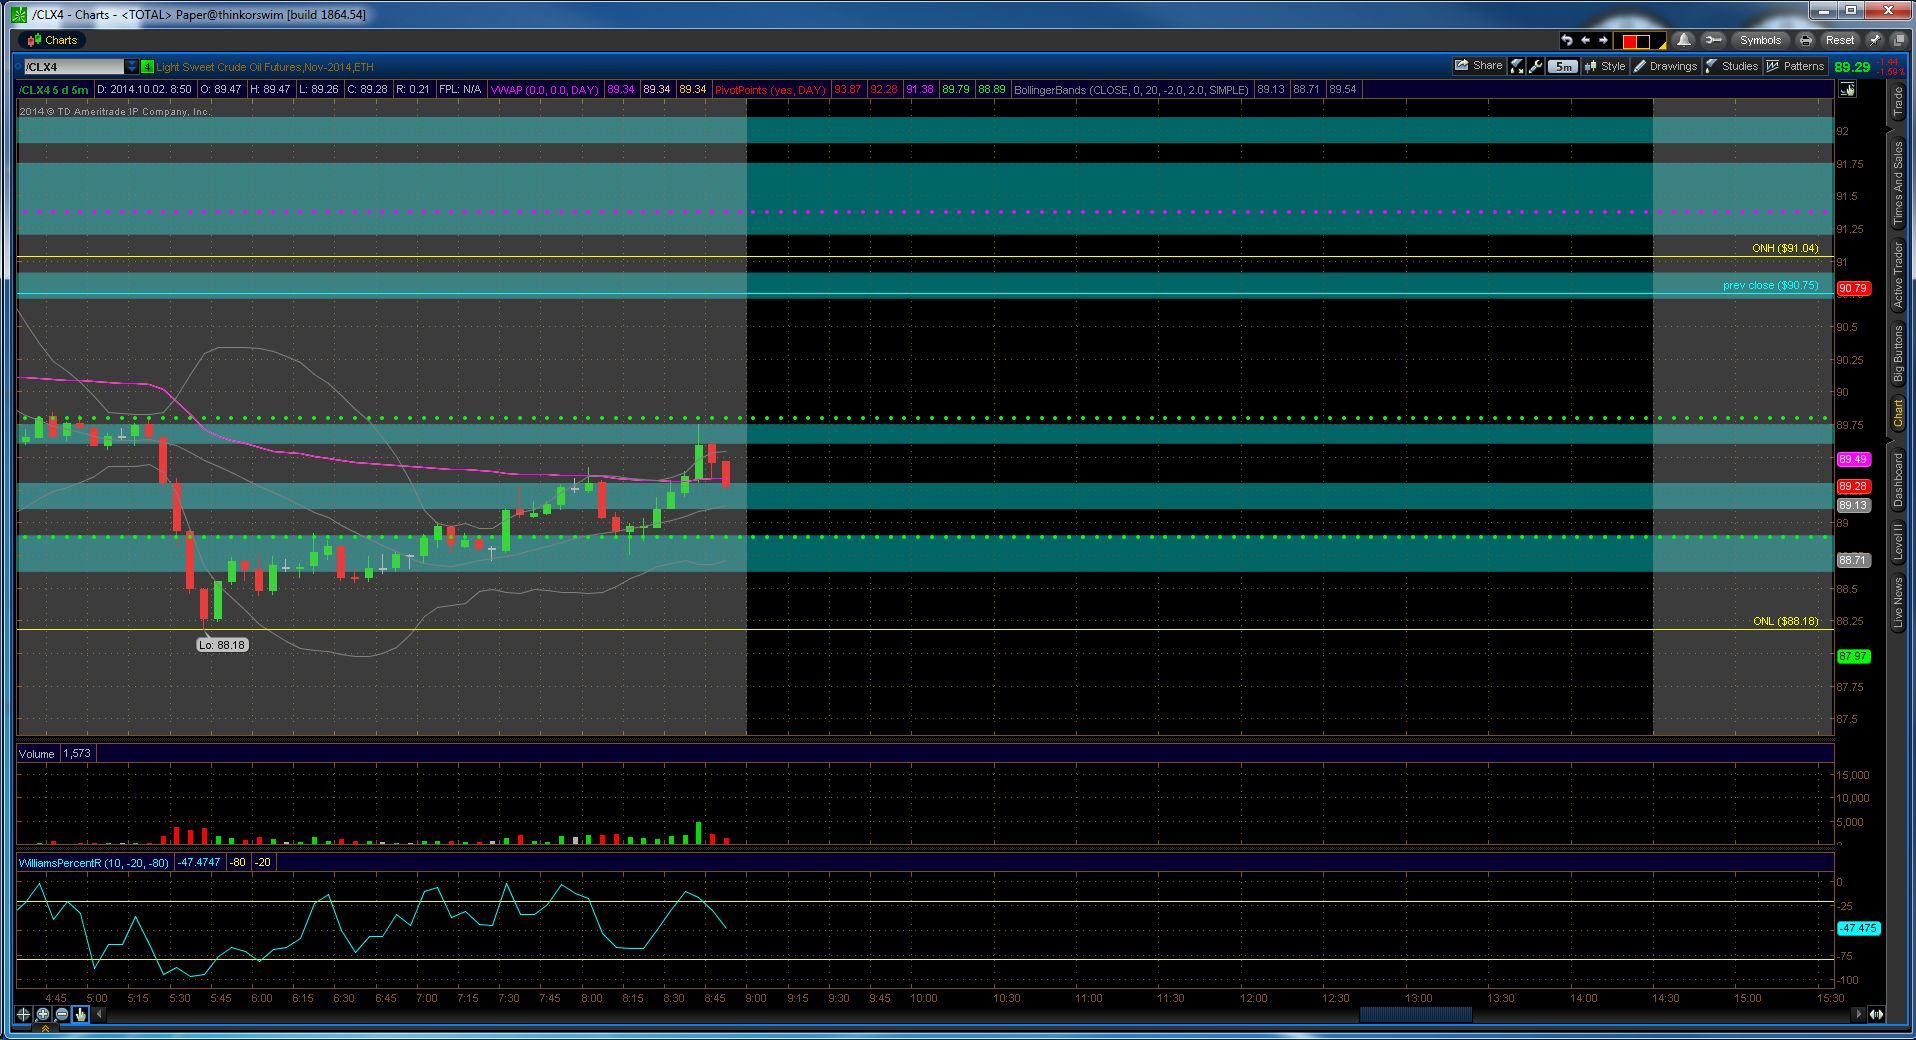Click the zoom in magnifier icon
1916x1040 pixels.
click(43, 1014)
